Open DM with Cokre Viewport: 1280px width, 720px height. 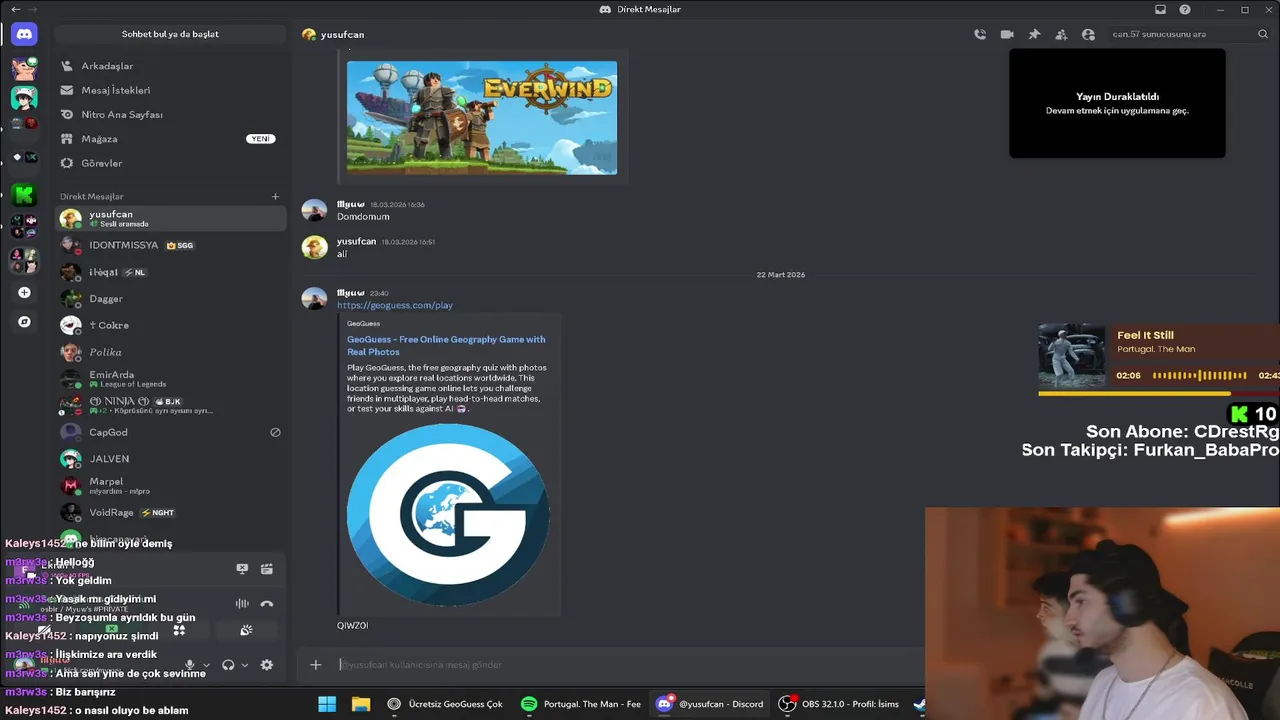click(170, 325)
